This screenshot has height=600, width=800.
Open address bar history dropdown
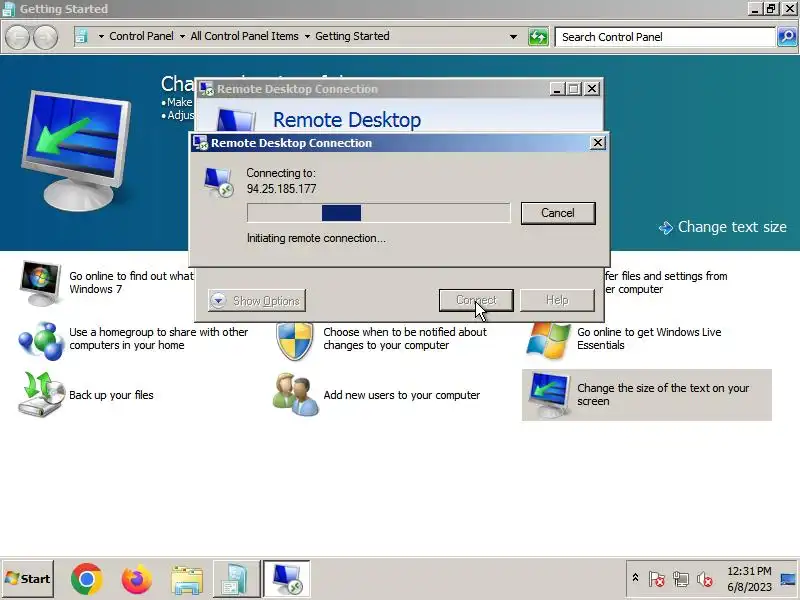(513, 37)
